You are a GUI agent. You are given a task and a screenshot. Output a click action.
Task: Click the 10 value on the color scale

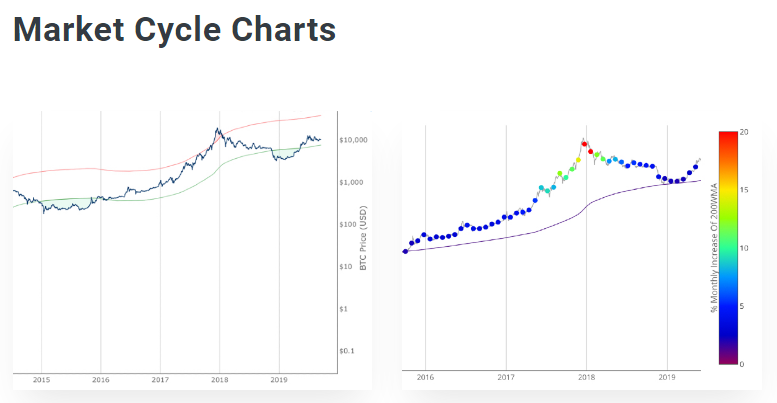[745, 248]
